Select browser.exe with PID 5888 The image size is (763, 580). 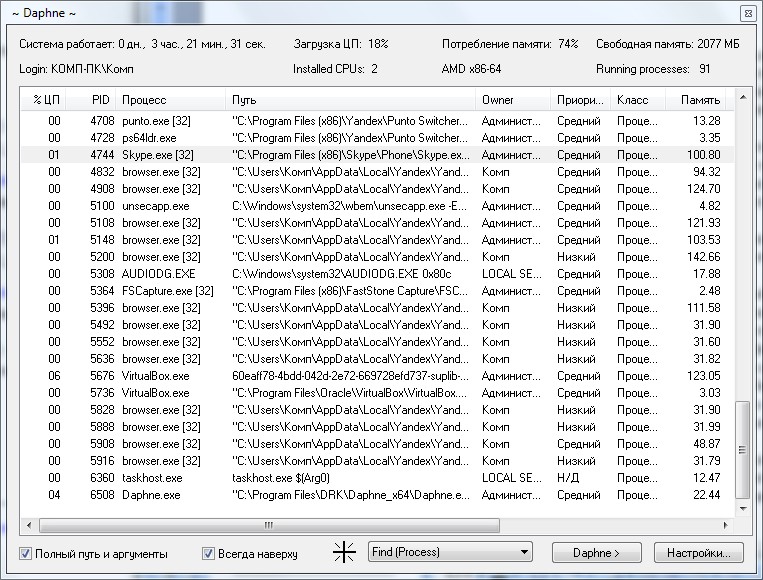pos(377,427)
